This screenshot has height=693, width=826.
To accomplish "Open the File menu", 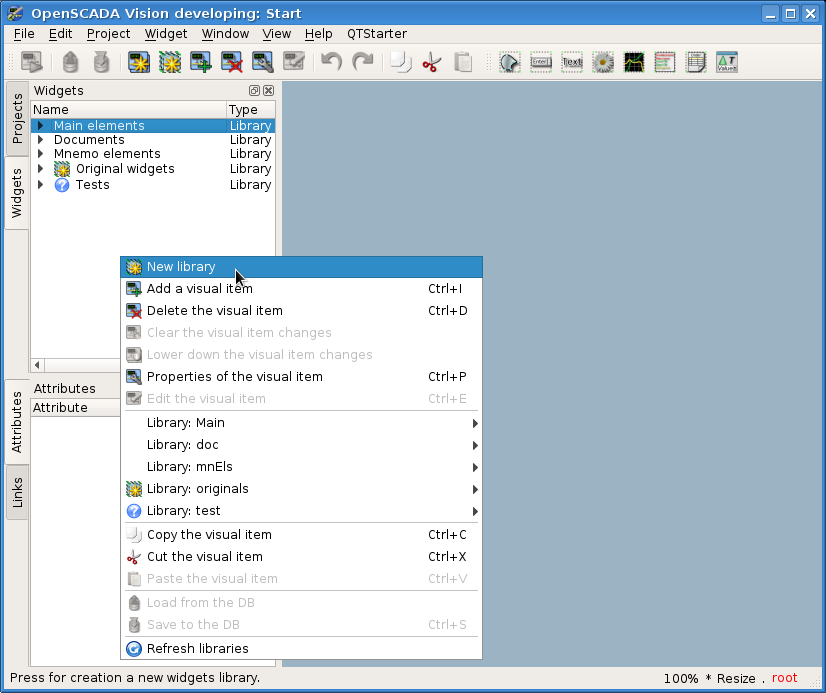I will tap(24, 34).
